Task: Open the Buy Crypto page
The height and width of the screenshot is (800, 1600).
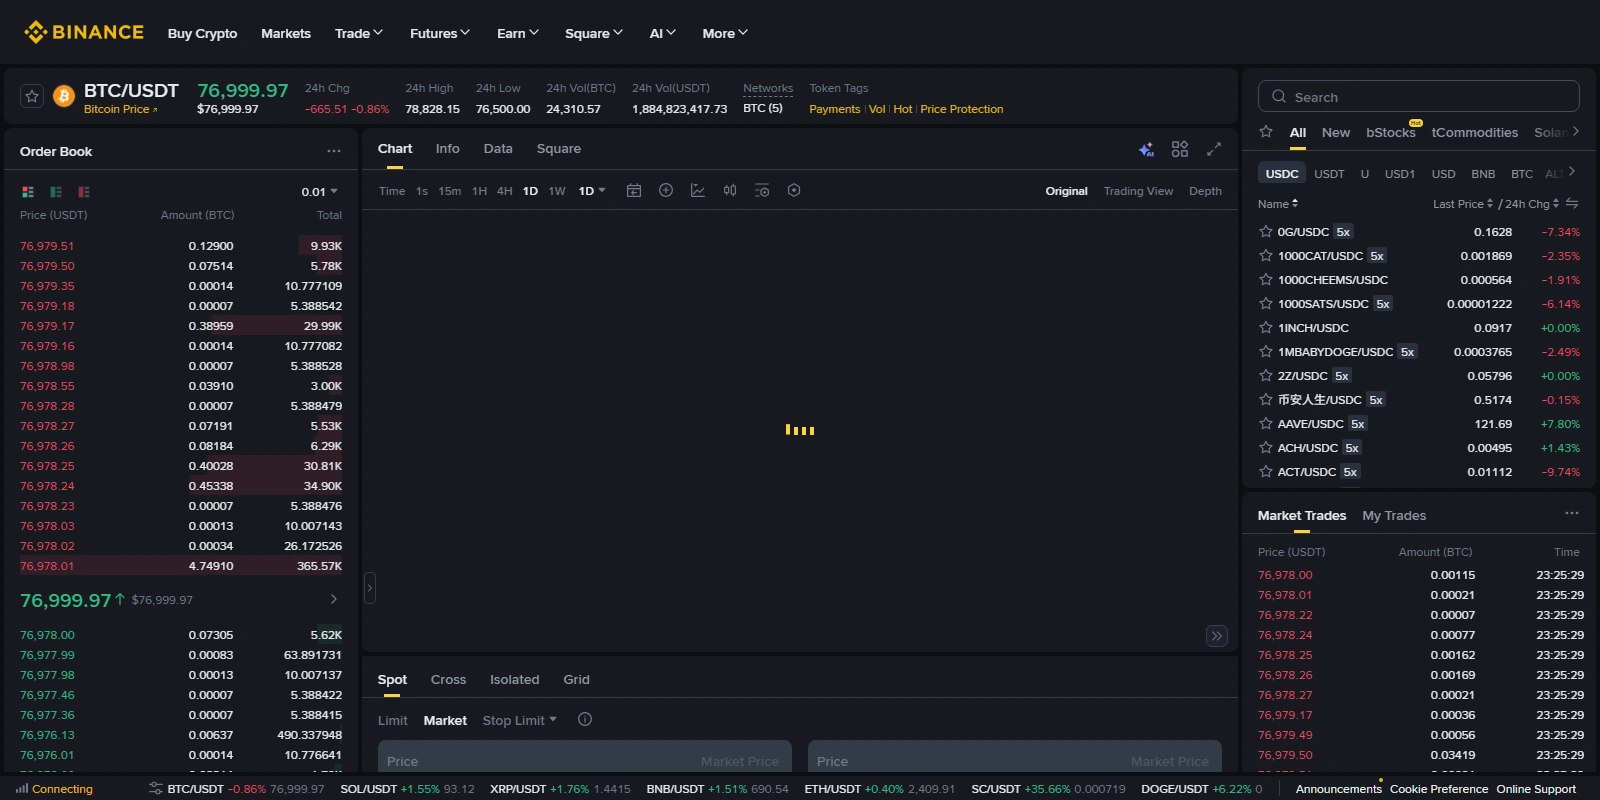Action: click(202, 33)
